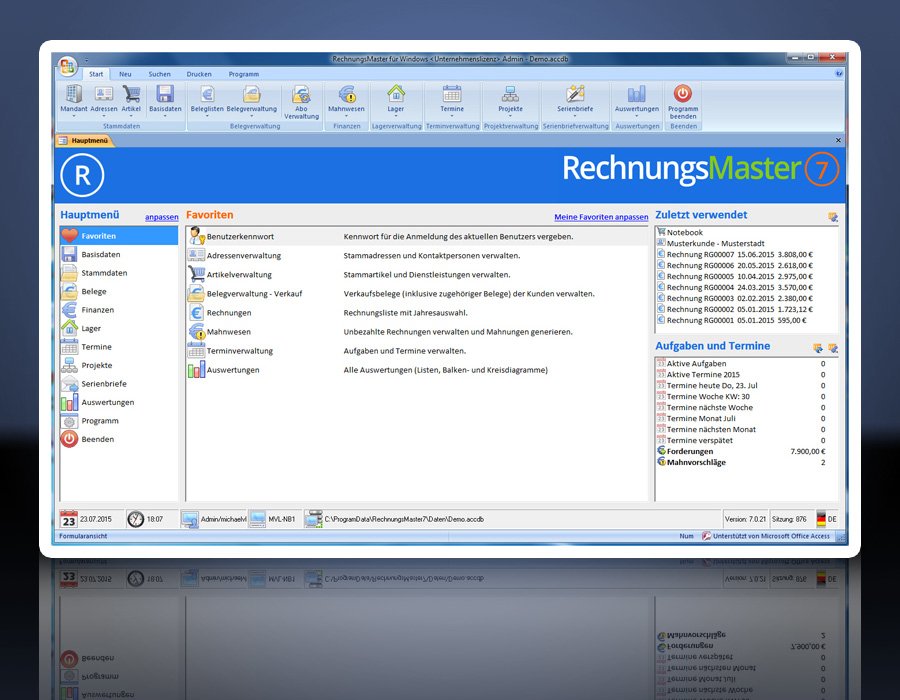
Task: Expand the Lager ribbon dropdown arrow
Action: click(x=396, y=116)
